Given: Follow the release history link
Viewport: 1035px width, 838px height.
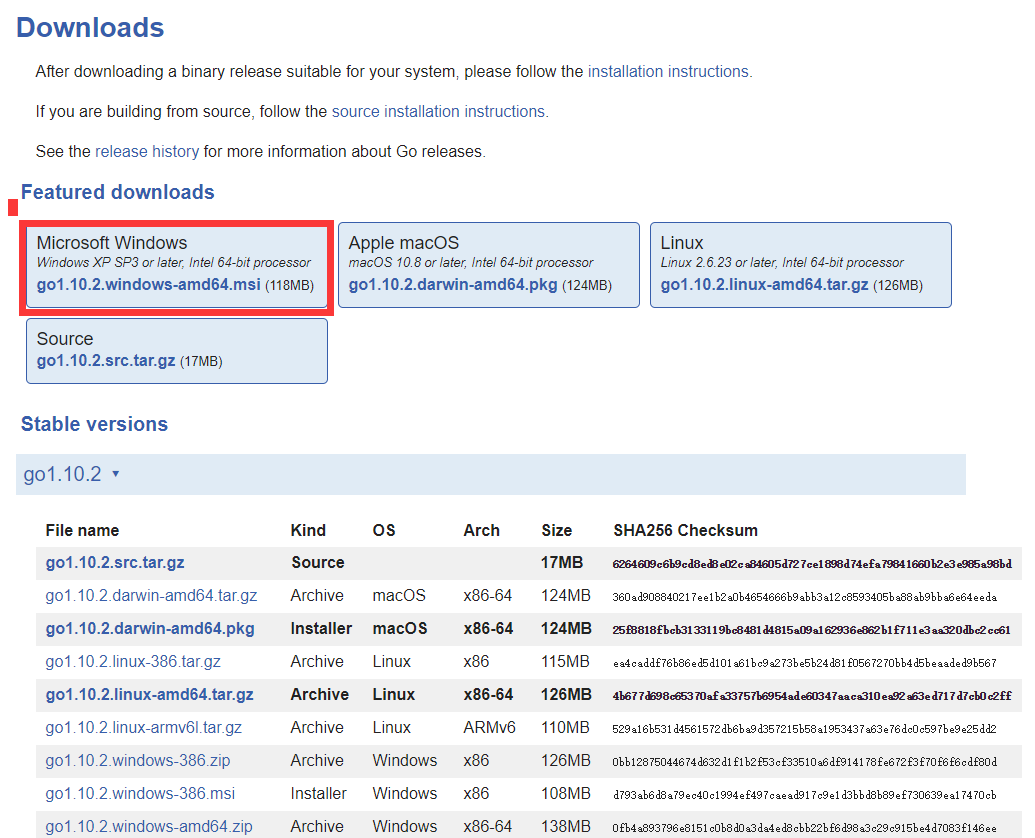Looking at the screenshot, I should tap(147, 152).
